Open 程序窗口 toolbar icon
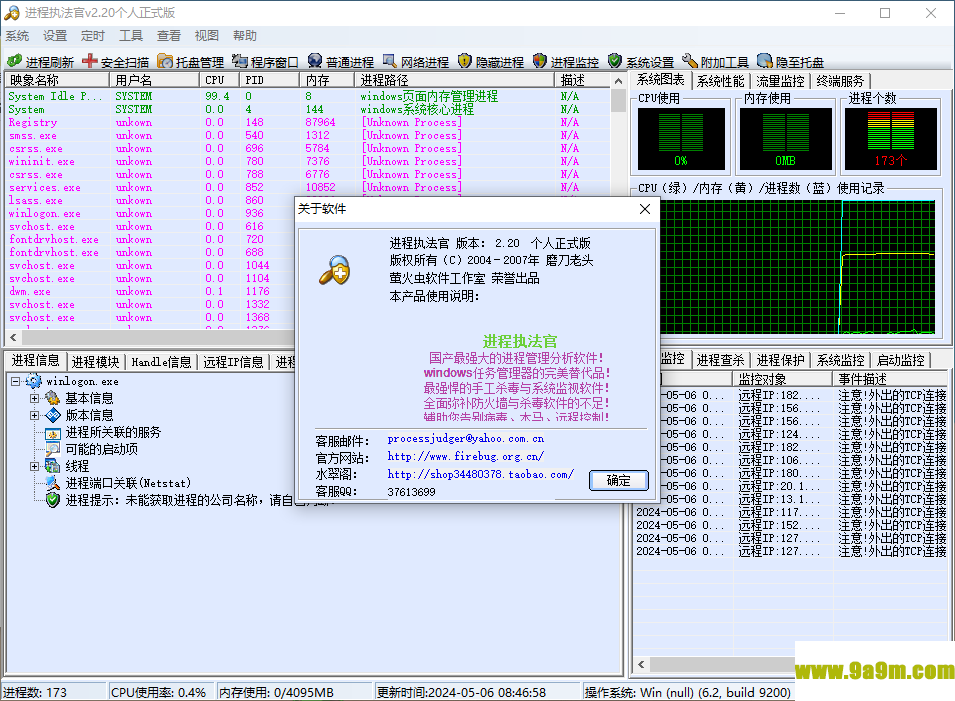 239,61
